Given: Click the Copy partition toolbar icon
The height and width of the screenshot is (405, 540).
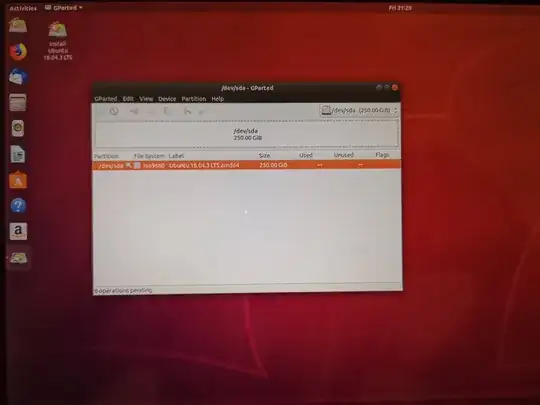Looking at the screenshot, I should pyautogui.click(x=152, y=111).
